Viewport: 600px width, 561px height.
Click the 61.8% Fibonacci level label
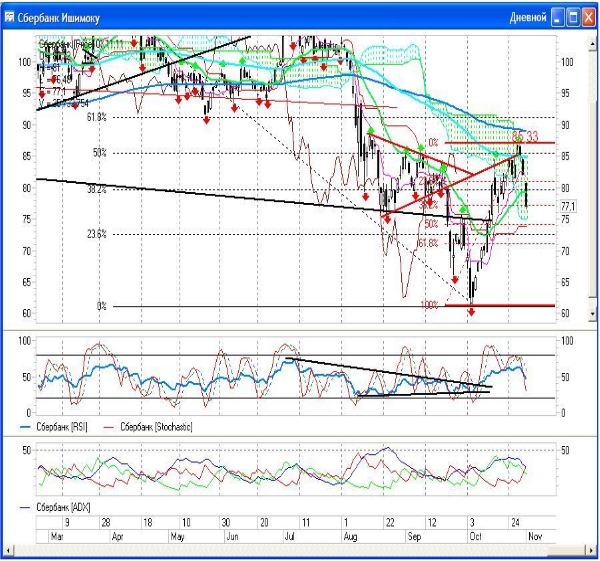pos(96,117)
